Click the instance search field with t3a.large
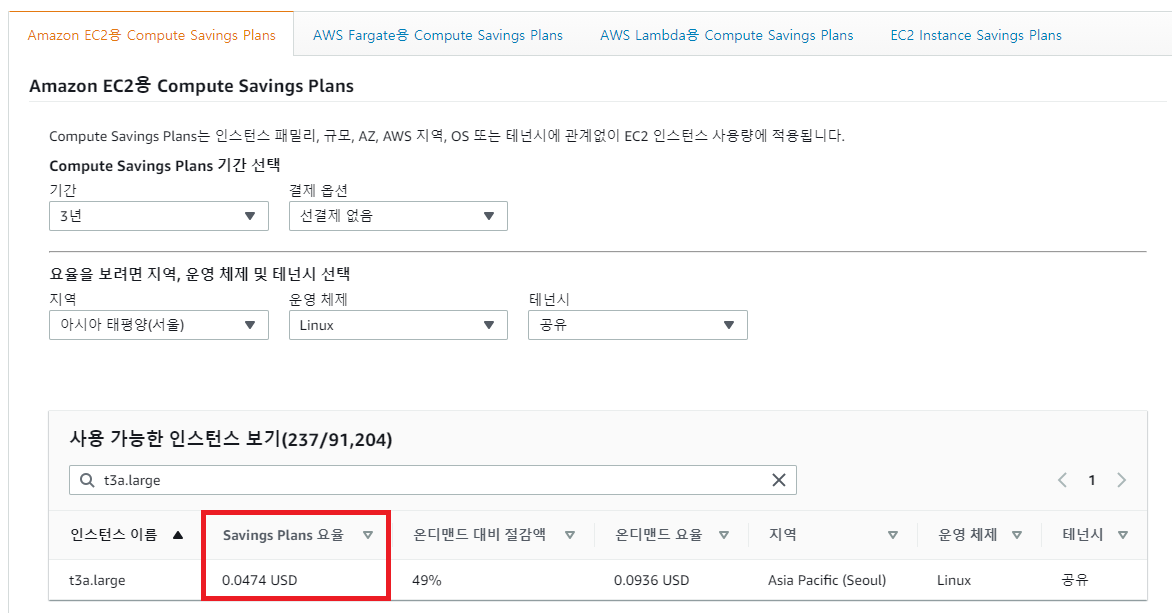The image size is (1172, 613). coord(433,480)
